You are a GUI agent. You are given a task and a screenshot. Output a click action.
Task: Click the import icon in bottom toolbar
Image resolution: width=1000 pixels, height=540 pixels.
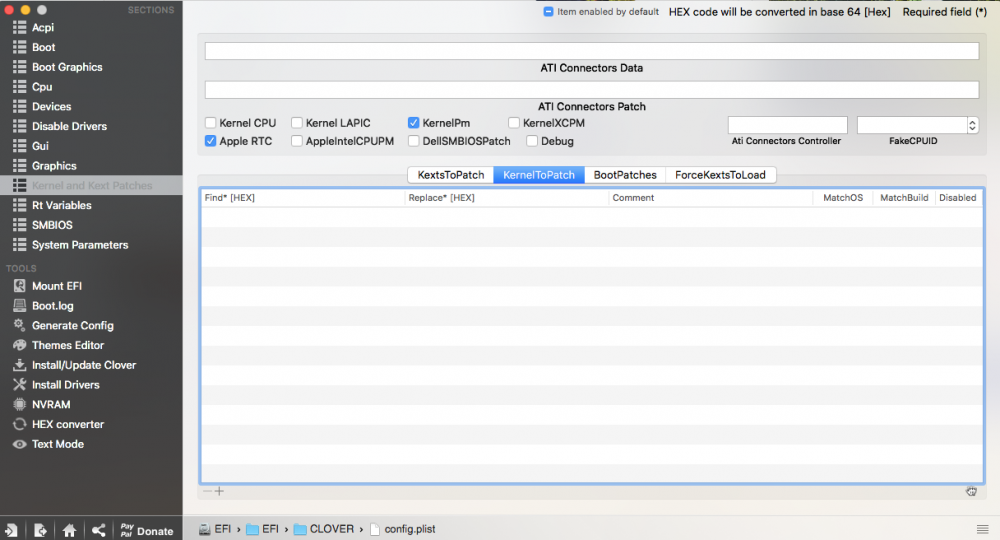[x=11, y=530]
